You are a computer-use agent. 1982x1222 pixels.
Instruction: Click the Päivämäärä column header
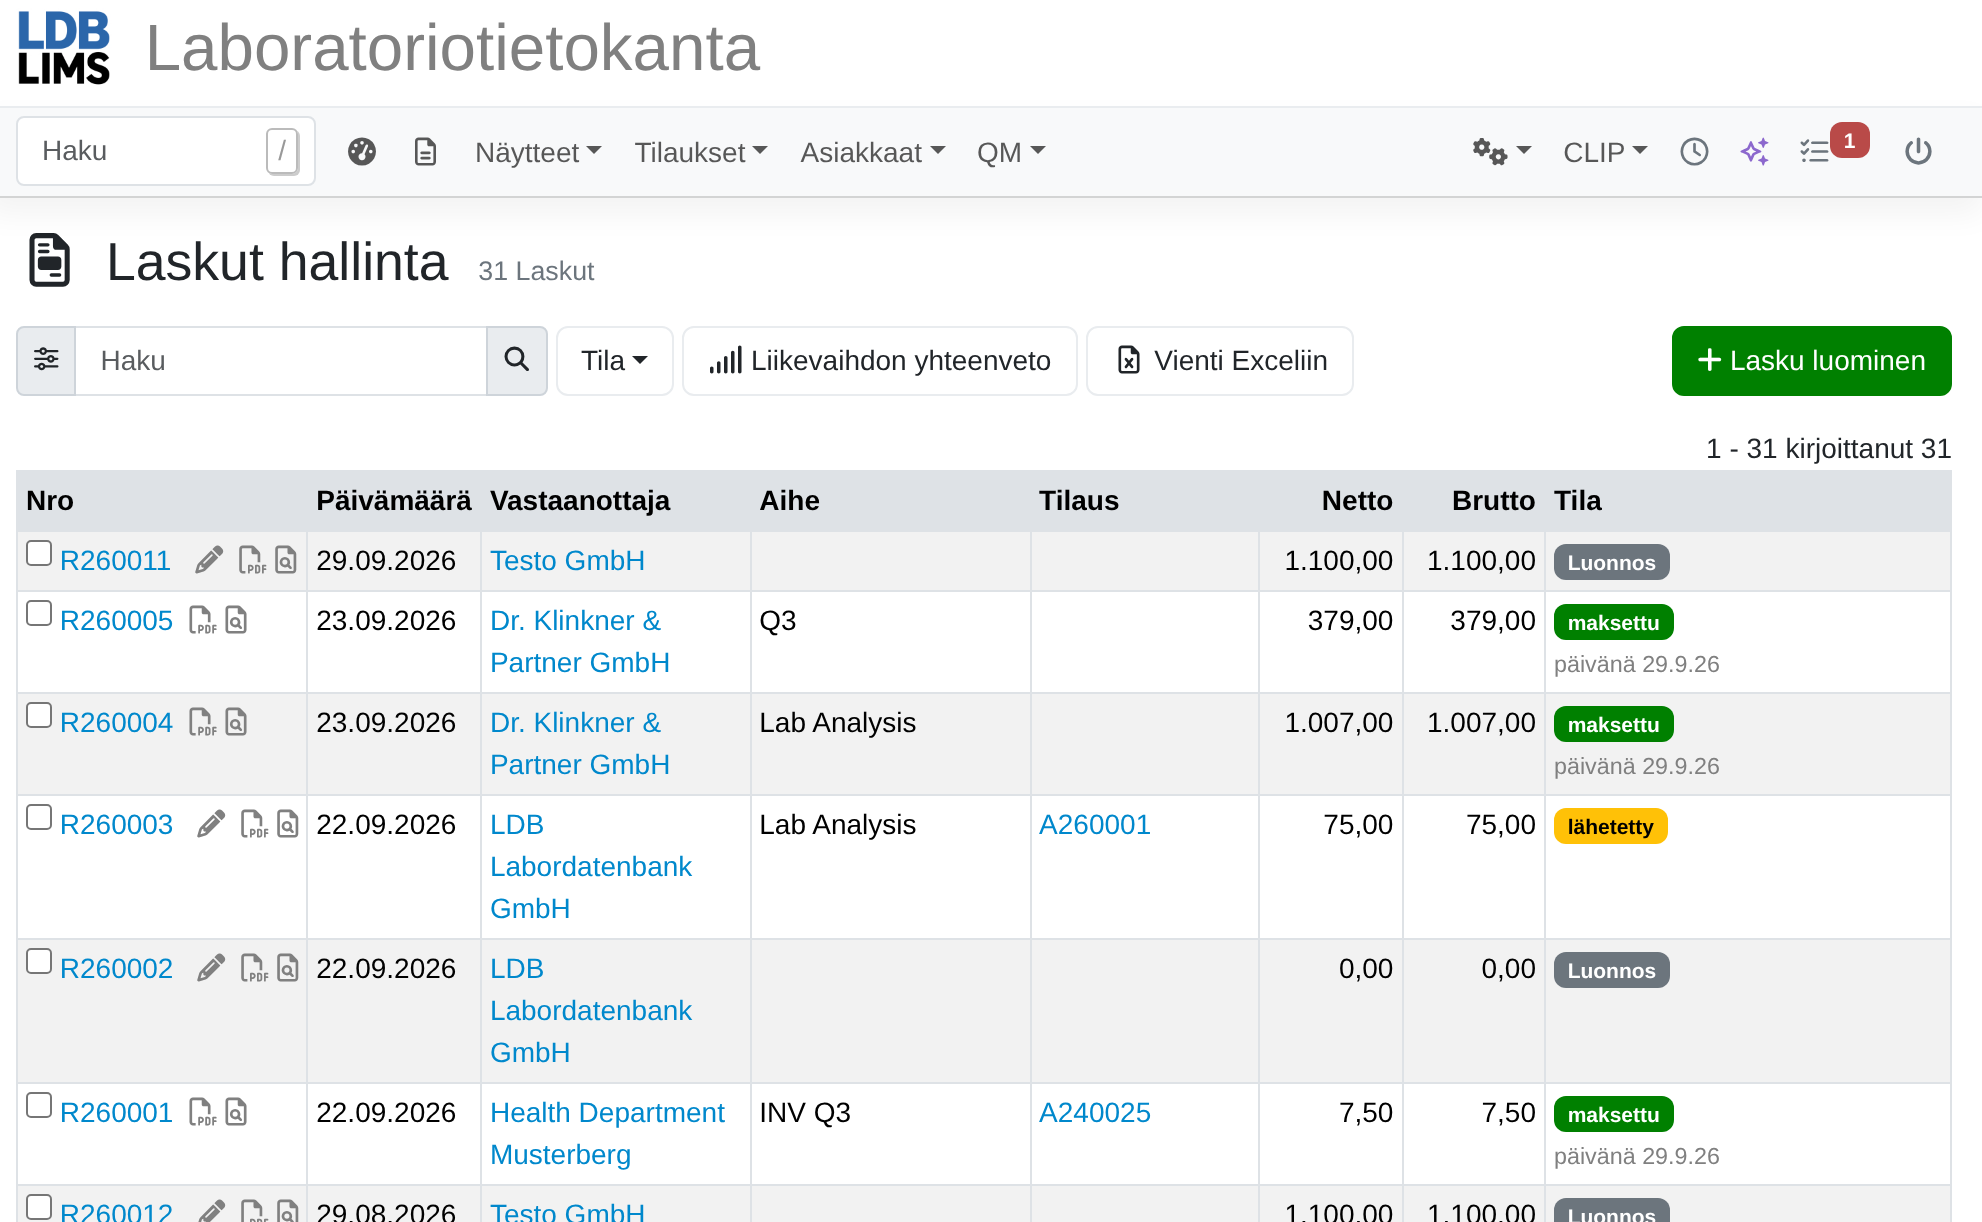click(394, 501)
